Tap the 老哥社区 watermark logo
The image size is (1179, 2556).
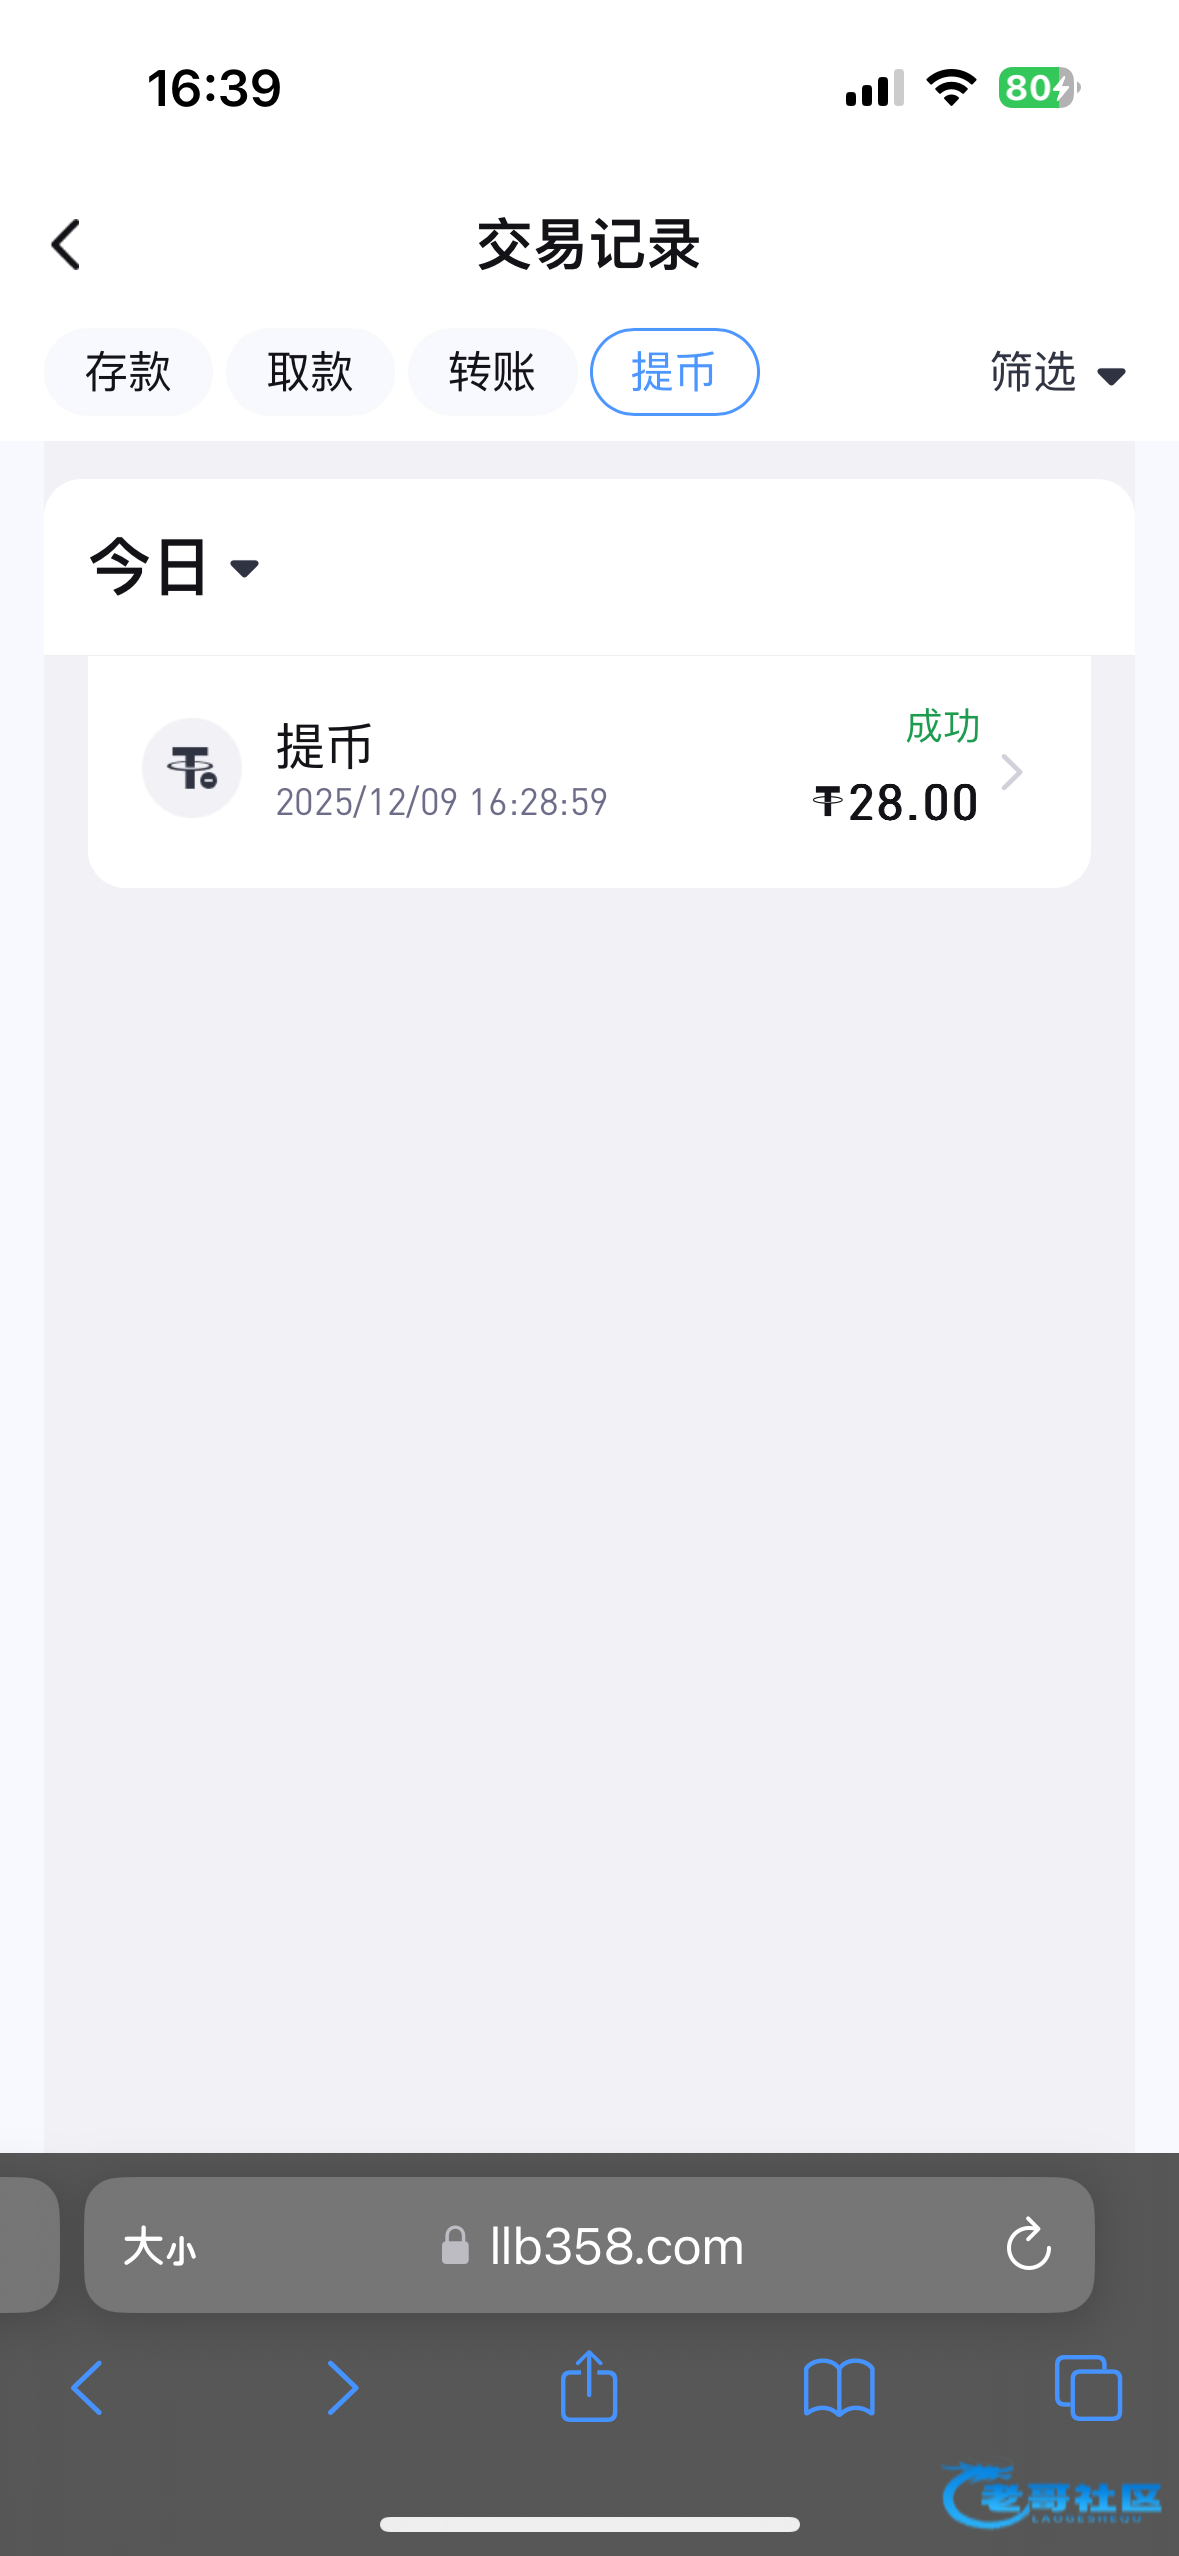(x=1052, y=2497)
